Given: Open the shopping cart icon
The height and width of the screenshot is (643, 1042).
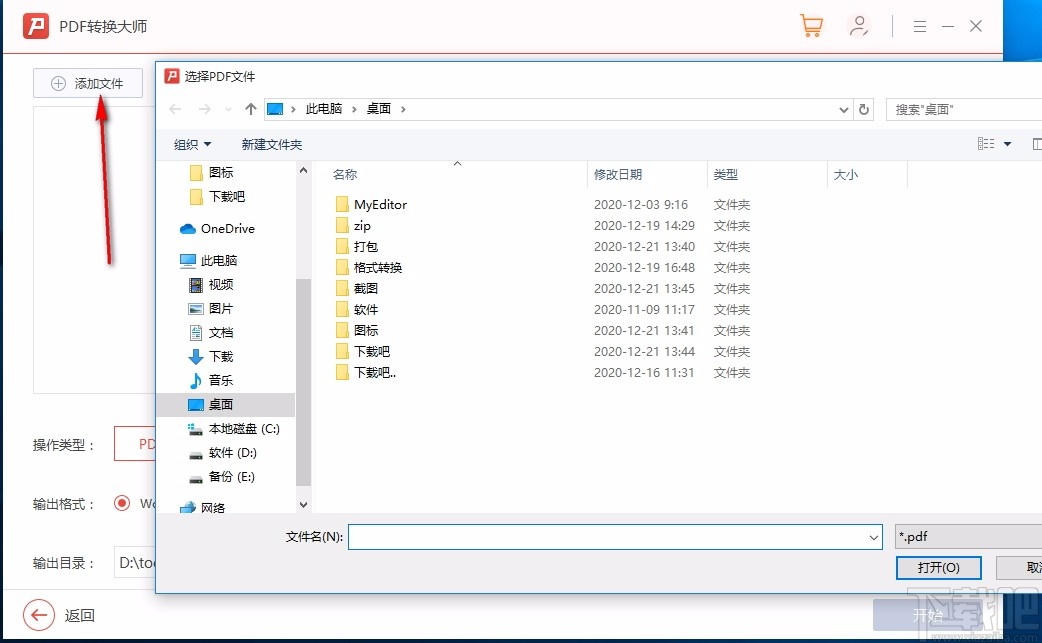Looking at the screenshot, I should (811, 25).
